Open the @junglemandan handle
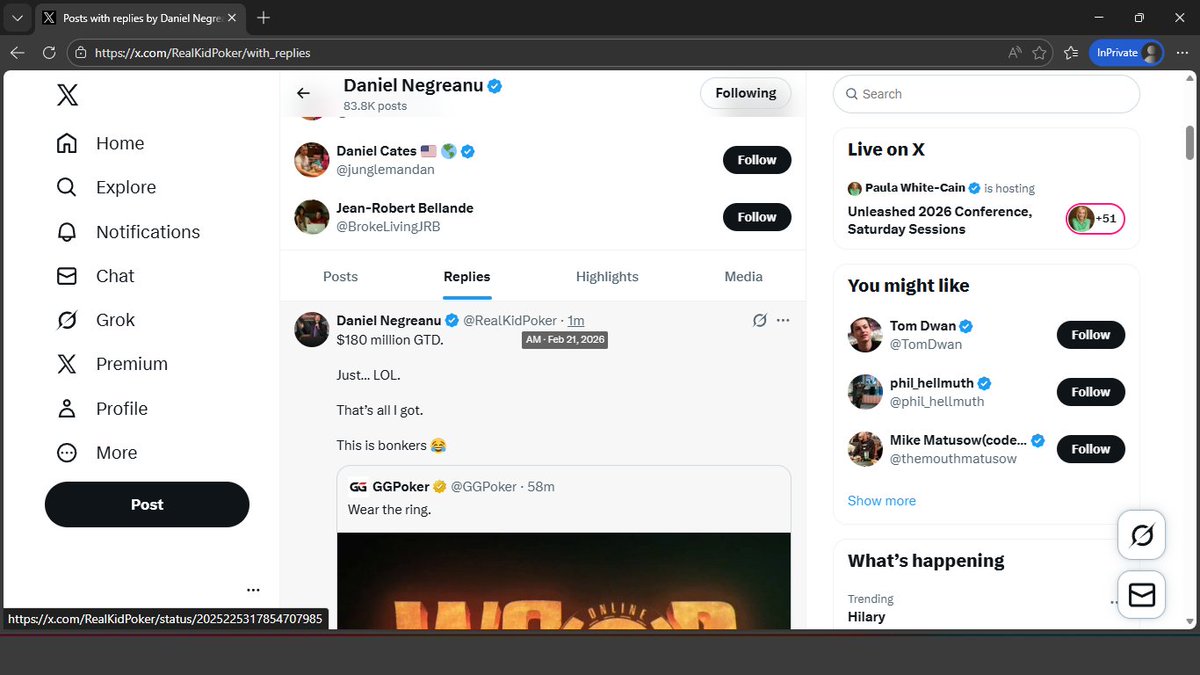The image size is (1200, 675). (x=385, y=170)
